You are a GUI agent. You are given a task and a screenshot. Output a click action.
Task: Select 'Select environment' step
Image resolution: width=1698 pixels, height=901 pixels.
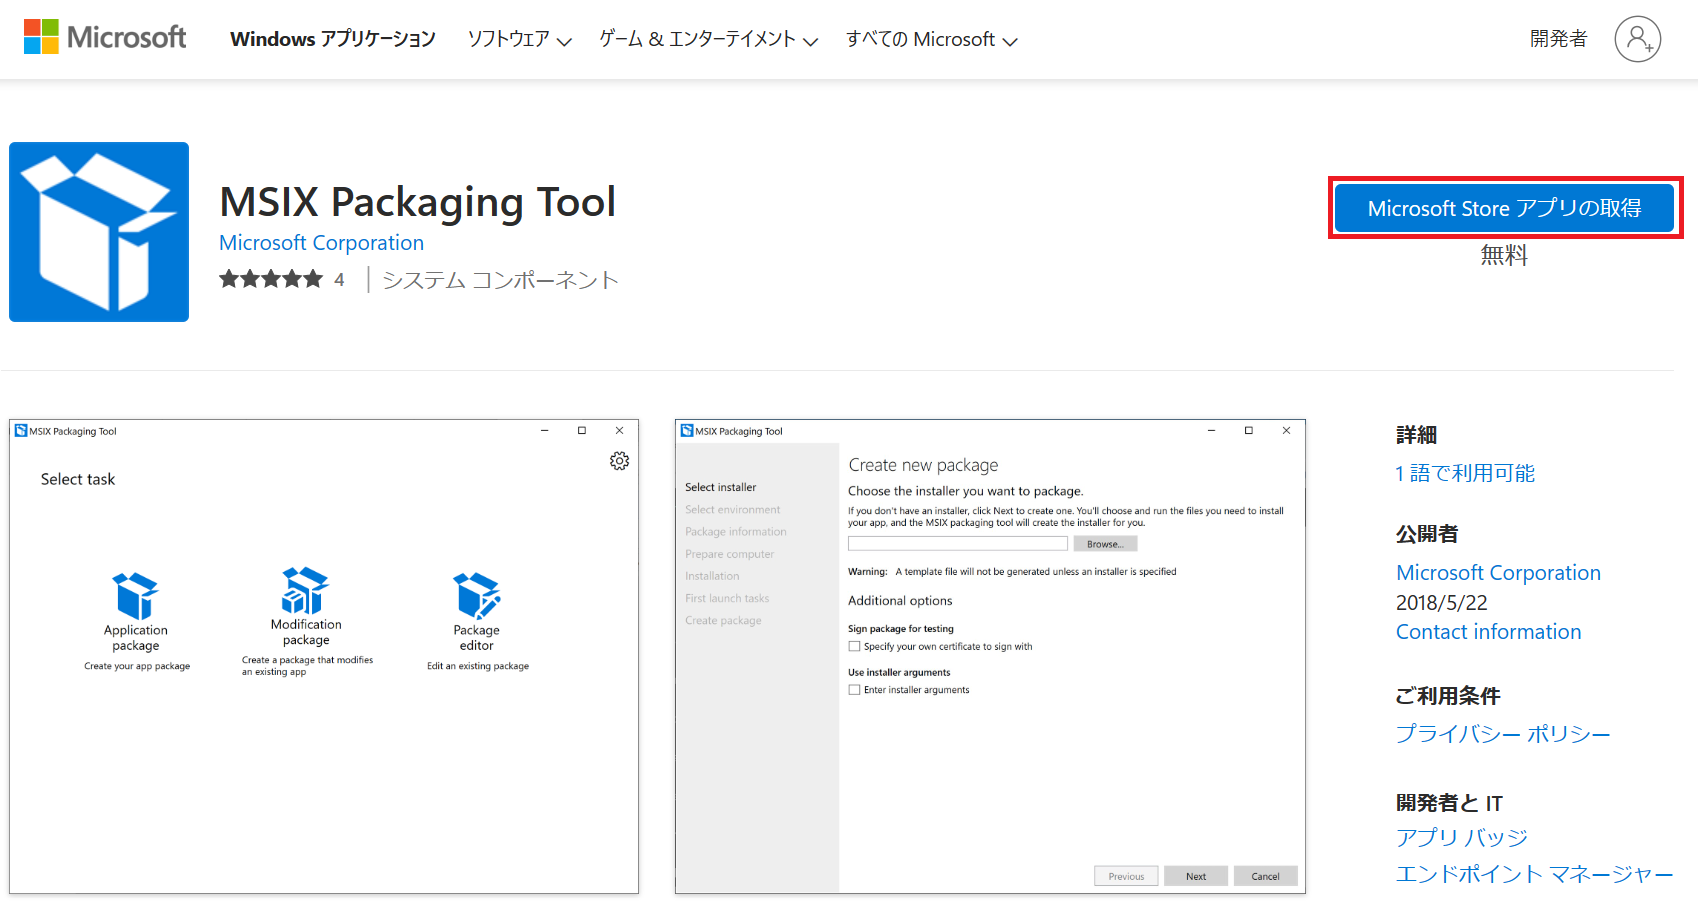(733, 510)
